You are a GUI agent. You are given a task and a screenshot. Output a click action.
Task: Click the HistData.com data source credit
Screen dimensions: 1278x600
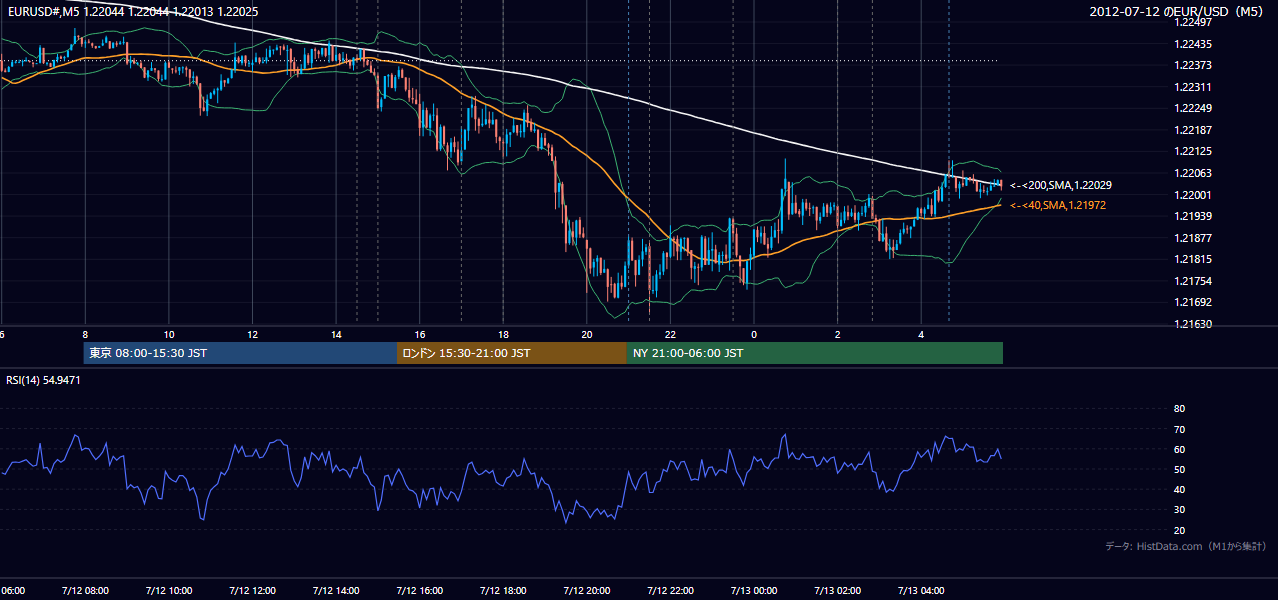[x=1185, y=546]
